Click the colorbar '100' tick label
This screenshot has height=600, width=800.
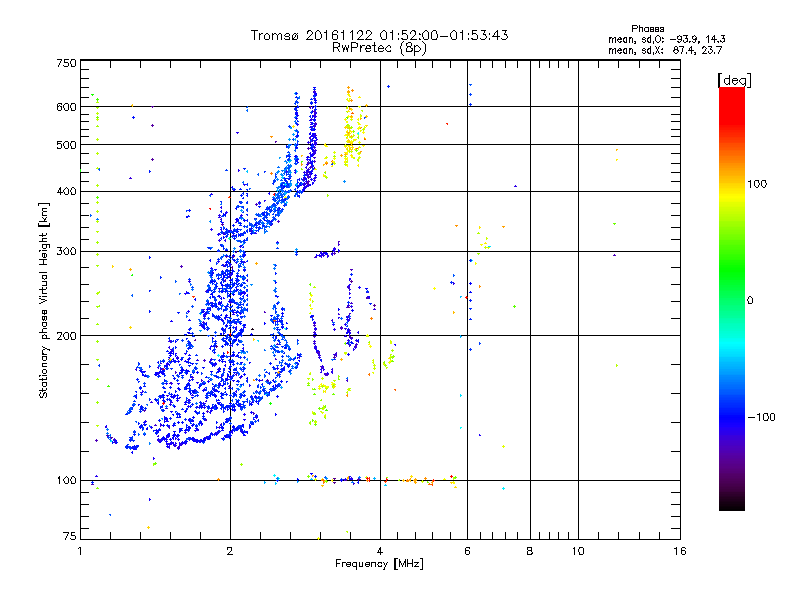[757, 184]
